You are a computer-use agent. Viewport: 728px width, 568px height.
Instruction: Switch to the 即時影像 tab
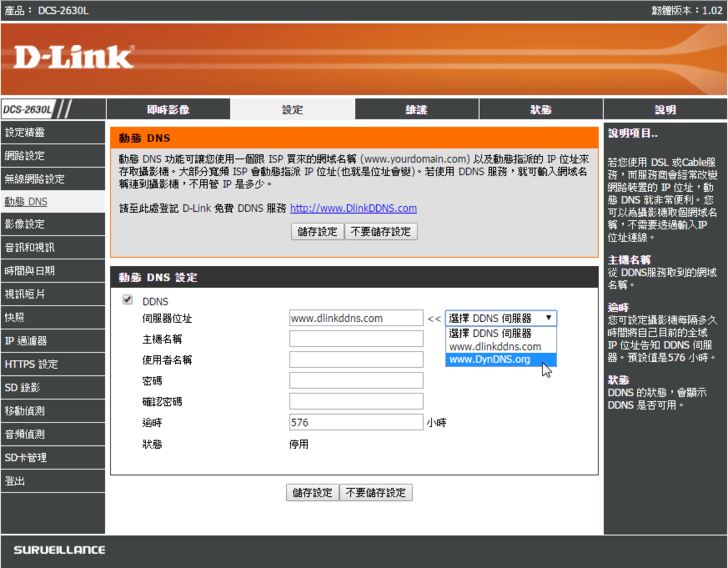click(x=168, y=110)
